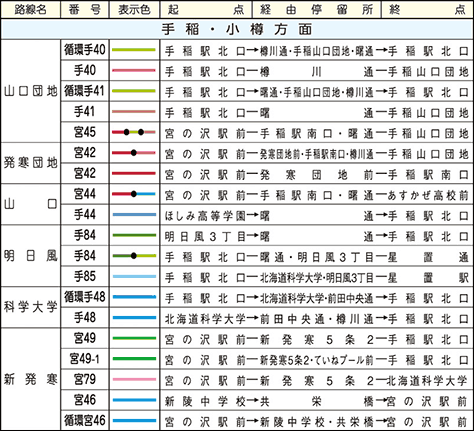
Task: Click route number 宮79
Action: pos(85,379)
